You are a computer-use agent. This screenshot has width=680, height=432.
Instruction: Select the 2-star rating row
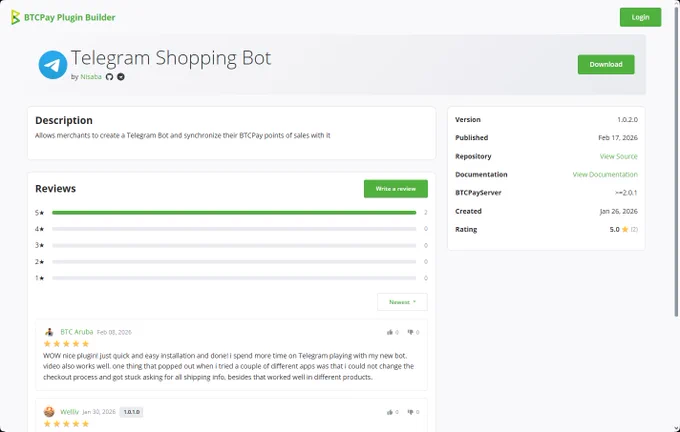tap(231, 262)
